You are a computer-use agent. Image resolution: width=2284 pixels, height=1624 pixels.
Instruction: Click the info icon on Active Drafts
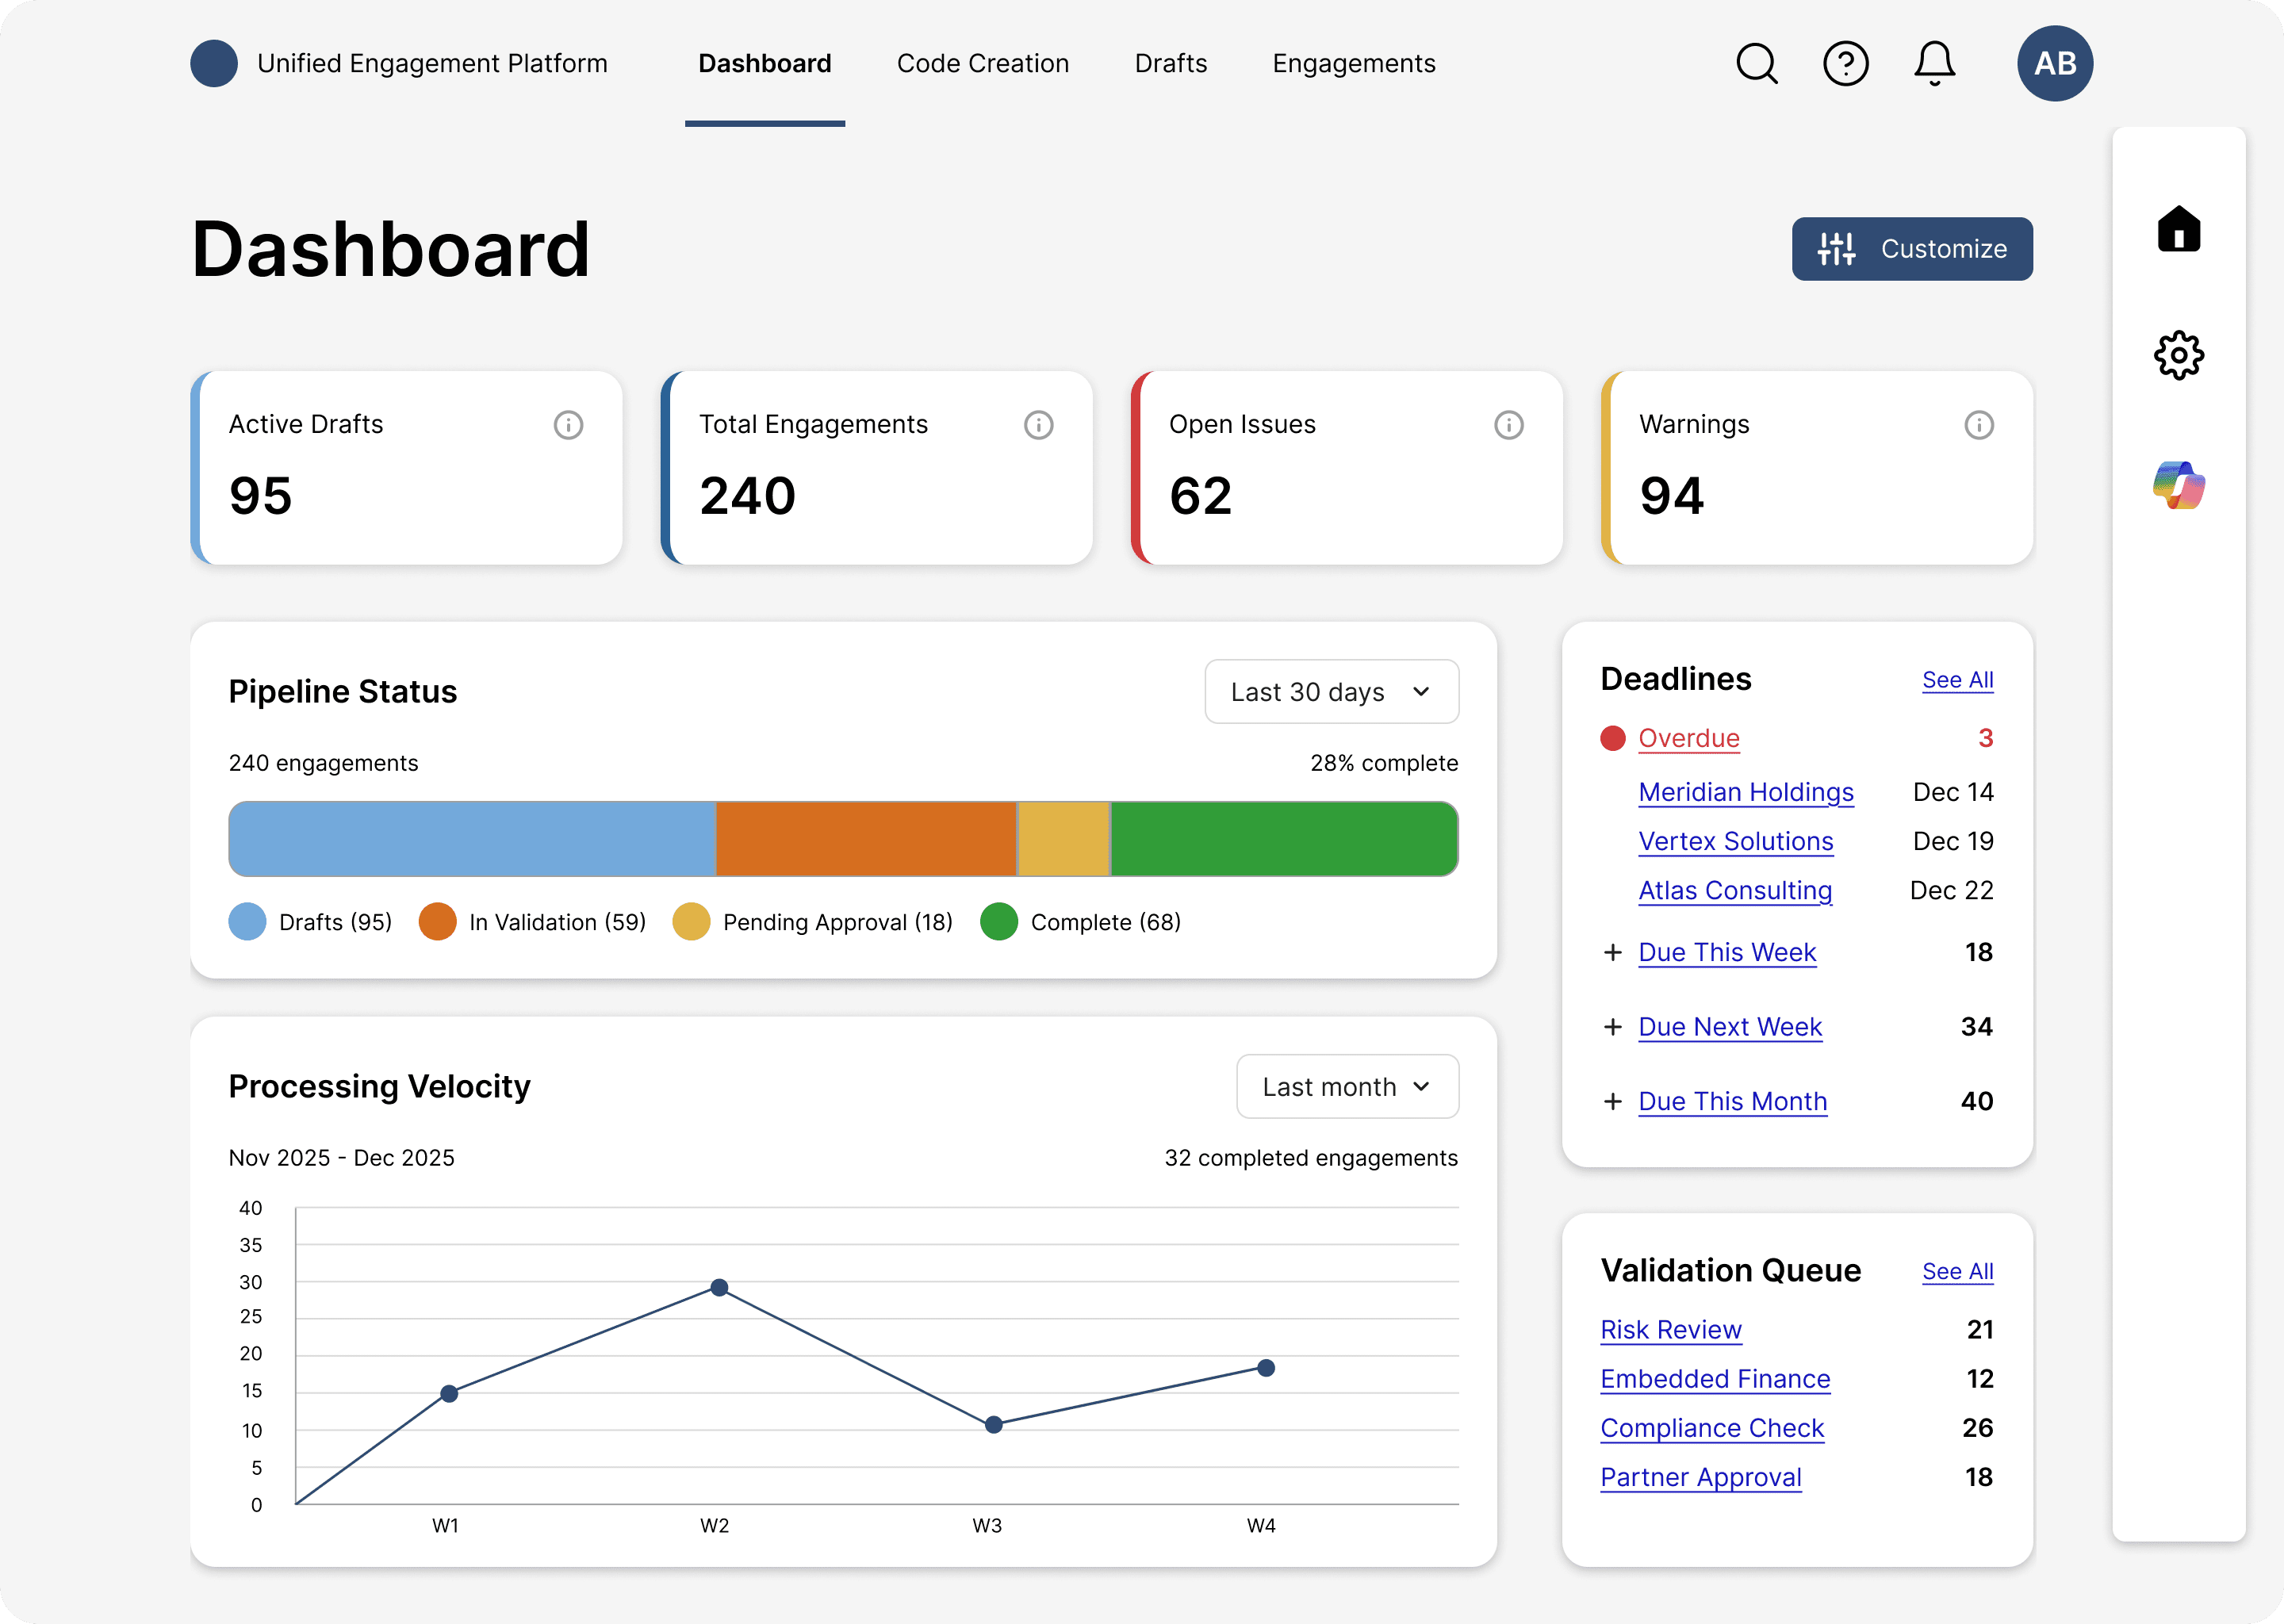click(568, 425)
